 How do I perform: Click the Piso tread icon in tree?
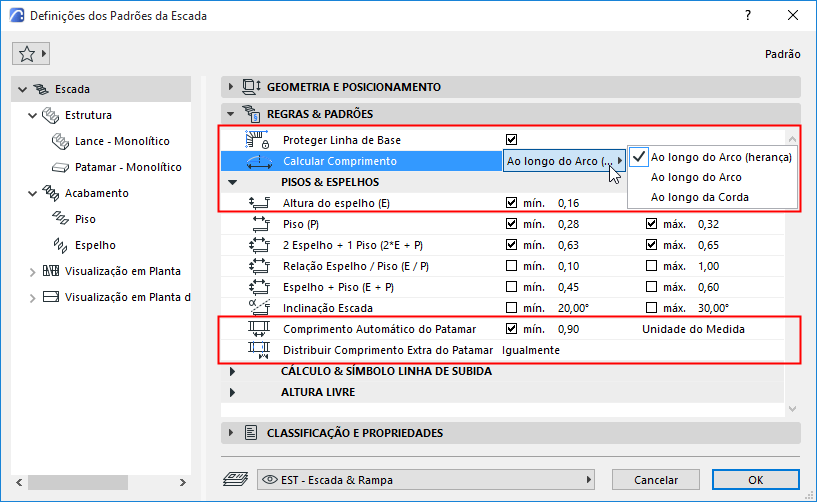tap(60, 219)
